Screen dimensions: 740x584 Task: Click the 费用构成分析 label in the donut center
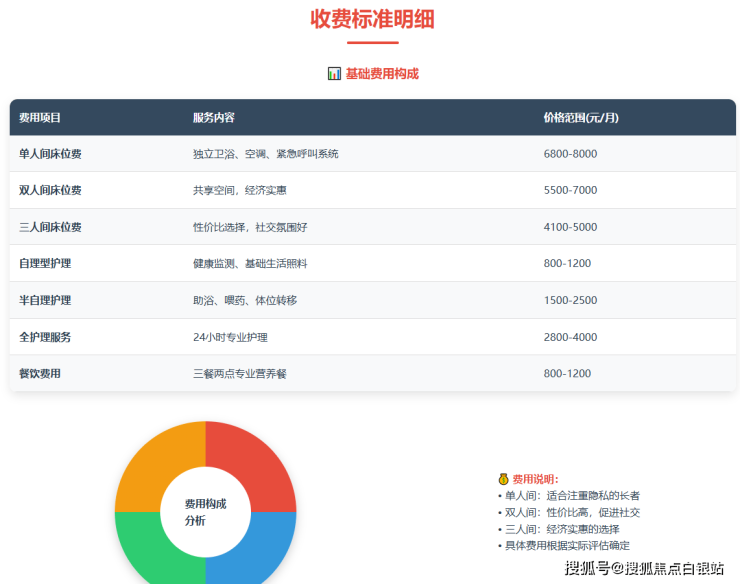pyautogui.click(x=205, y=512)
